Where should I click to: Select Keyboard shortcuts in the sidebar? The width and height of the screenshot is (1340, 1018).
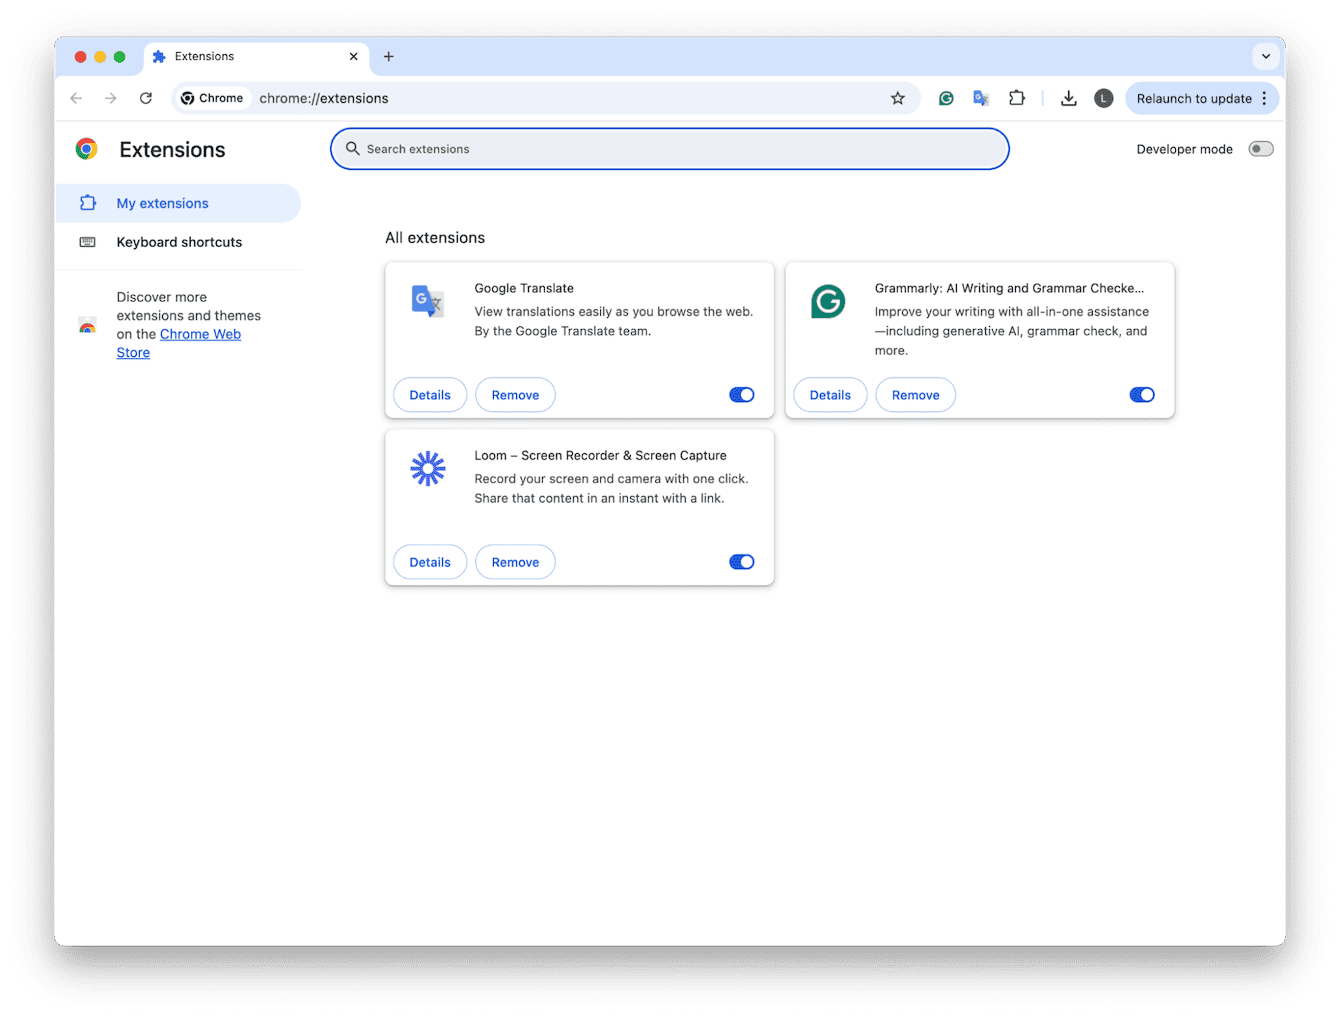[x=179, y=242]
